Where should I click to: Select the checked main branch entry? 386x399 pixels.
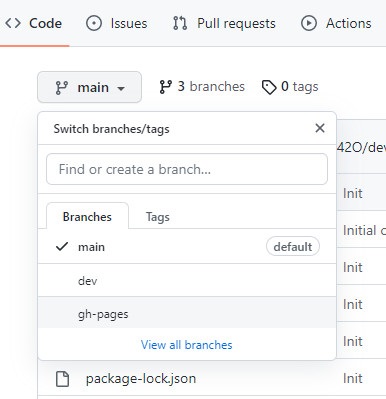187,247
